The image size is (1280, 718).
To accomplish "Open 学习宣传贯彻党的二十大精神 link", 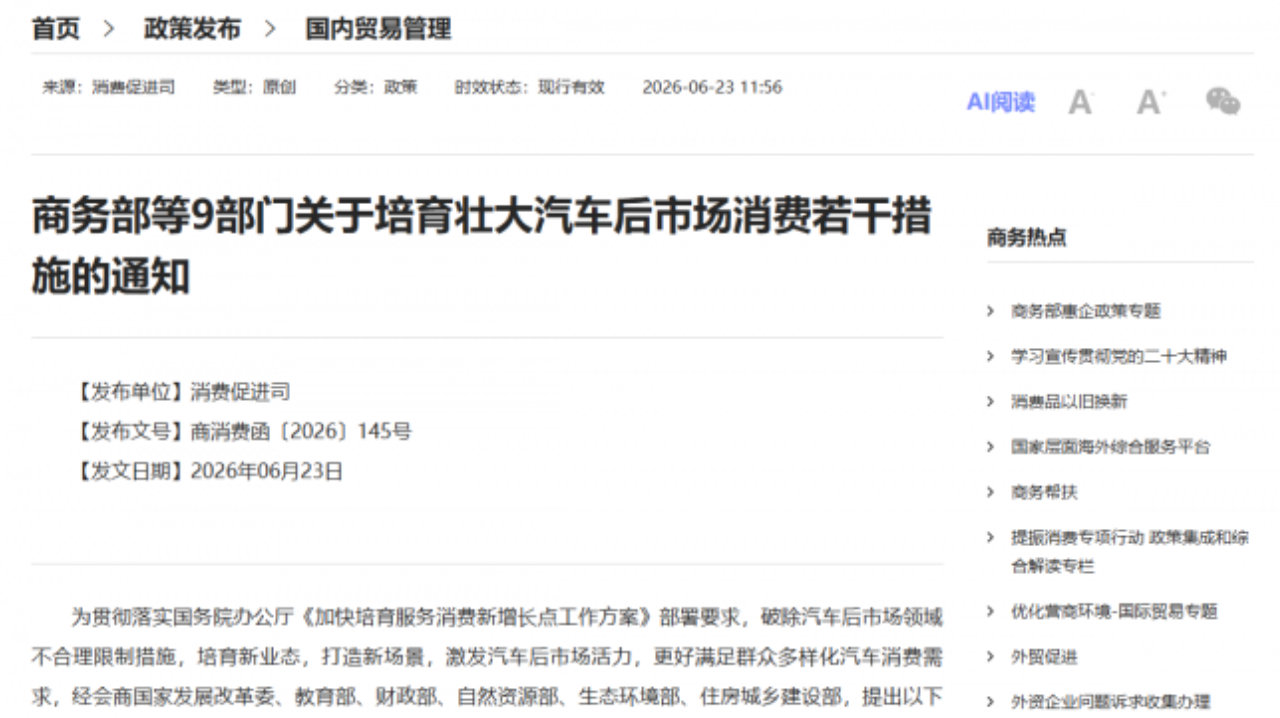I will tap(1119, 356).
